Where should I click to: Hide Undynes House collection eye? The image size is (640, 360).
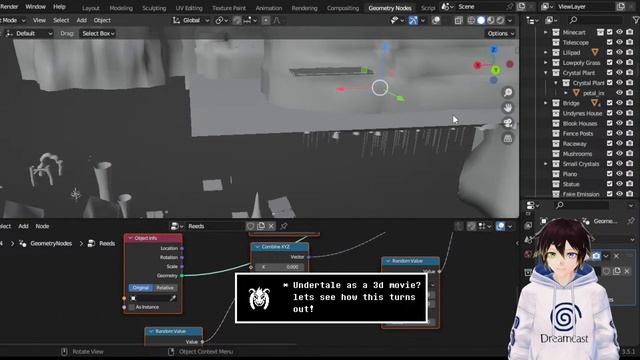click(x=620, y=113)
